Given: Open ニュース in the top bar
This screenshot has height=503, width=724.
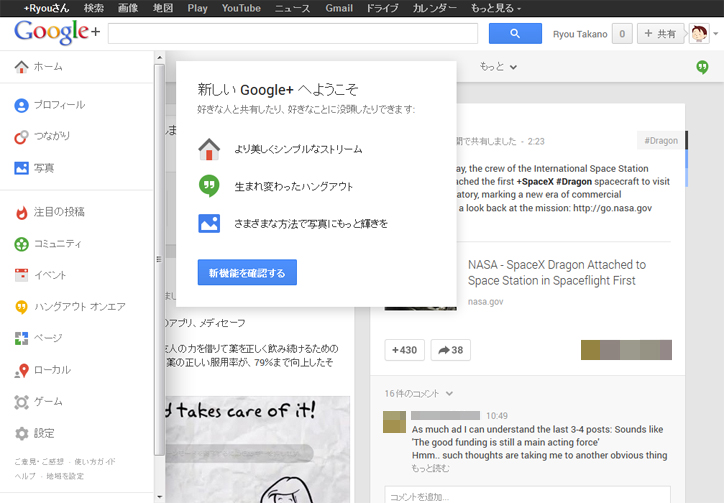Looking at the screenshot, I should [292, 8].
